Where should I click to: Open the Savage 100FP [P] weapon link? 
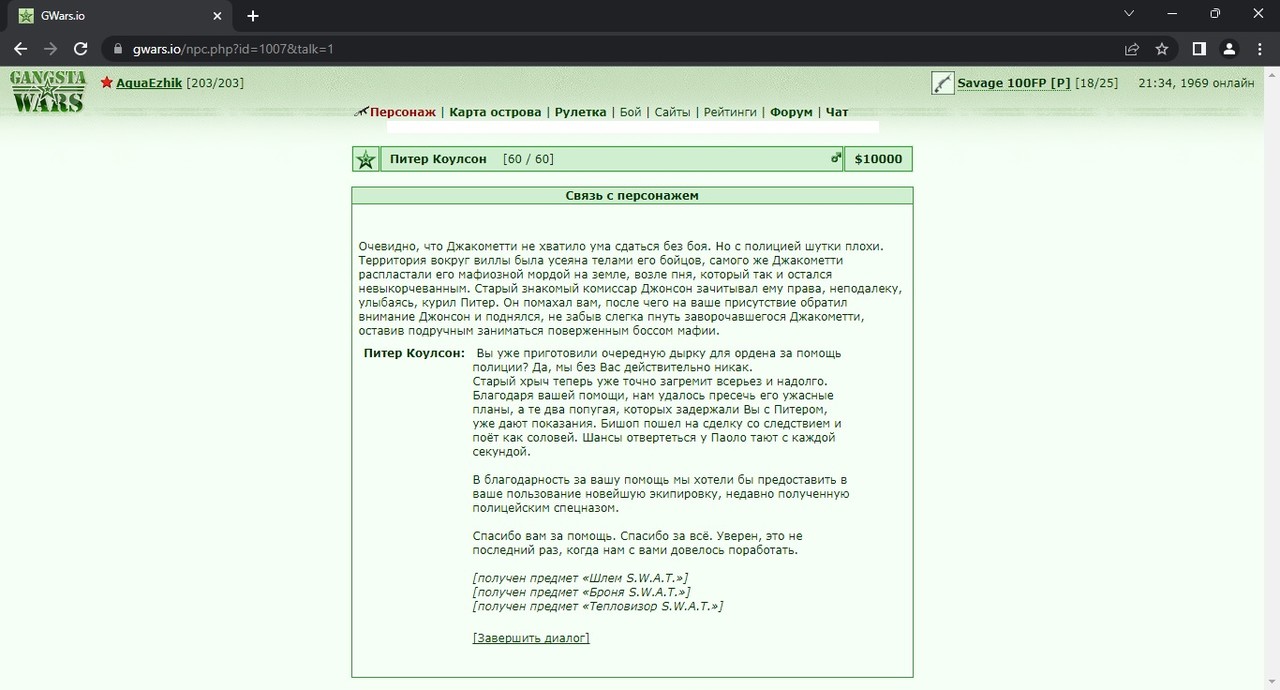pyautogui.click(x=1014, y=83)
